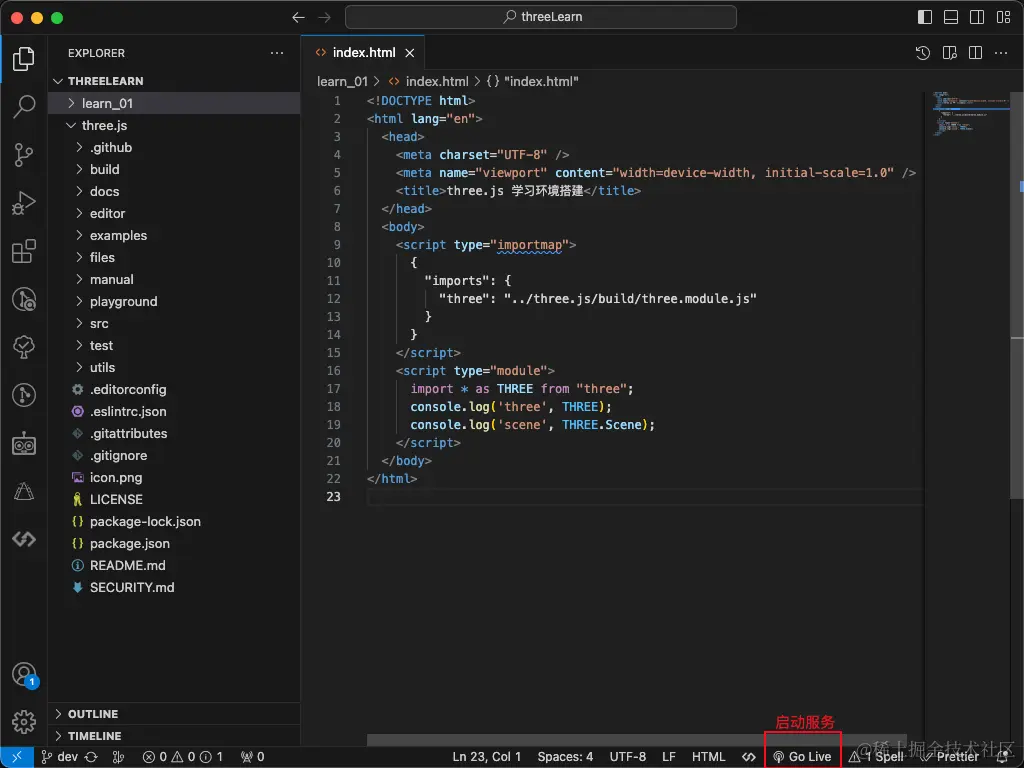
Task: Open the Manage gear settings icon
Action: tap(24, 721)
